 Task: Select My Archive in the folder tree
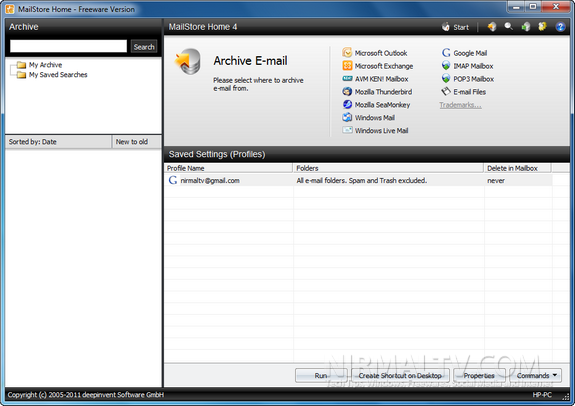45,65
